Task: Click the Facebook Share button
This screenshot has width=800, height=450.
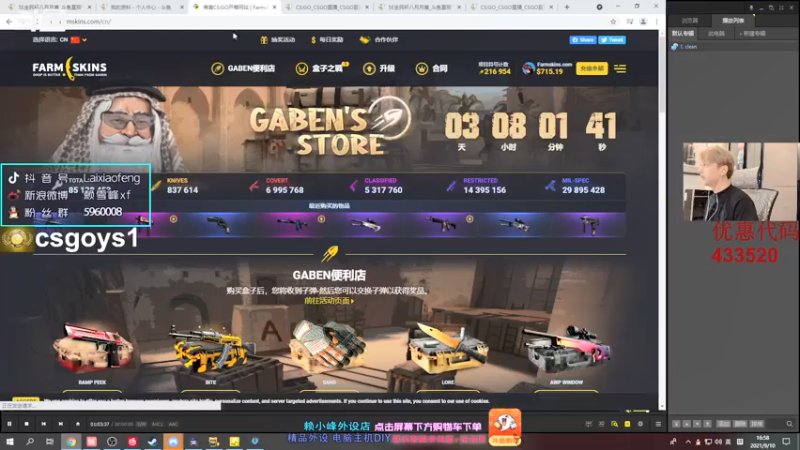Action: 583,40
